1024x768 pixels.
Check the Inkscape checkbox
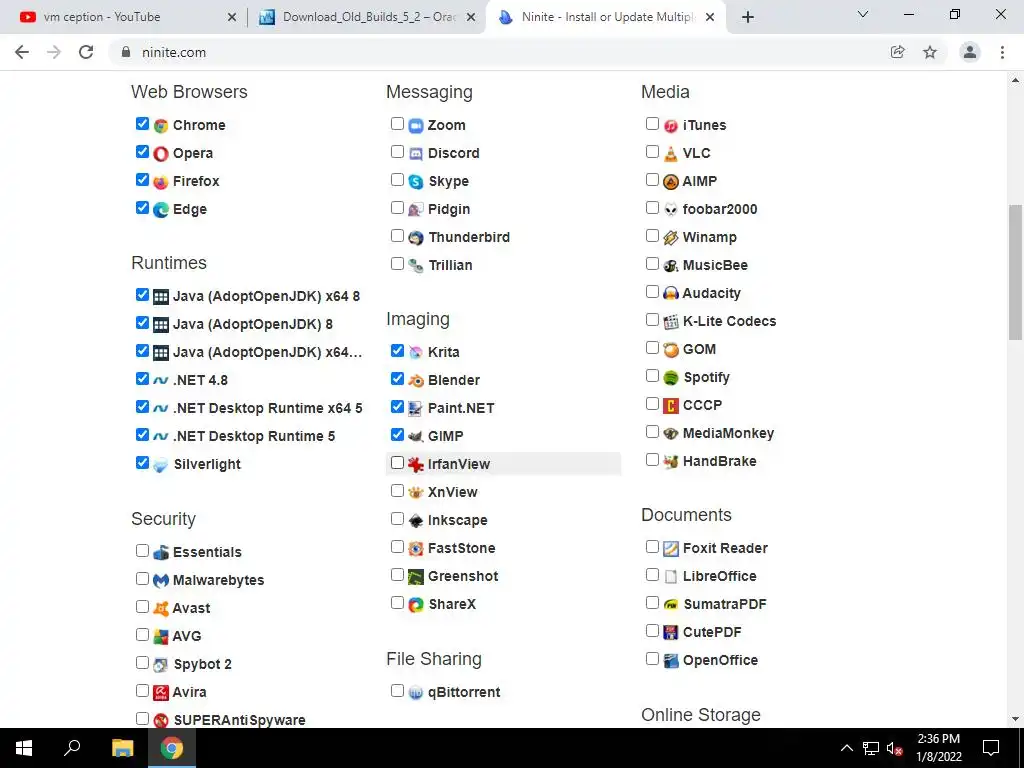coord(397,519)
